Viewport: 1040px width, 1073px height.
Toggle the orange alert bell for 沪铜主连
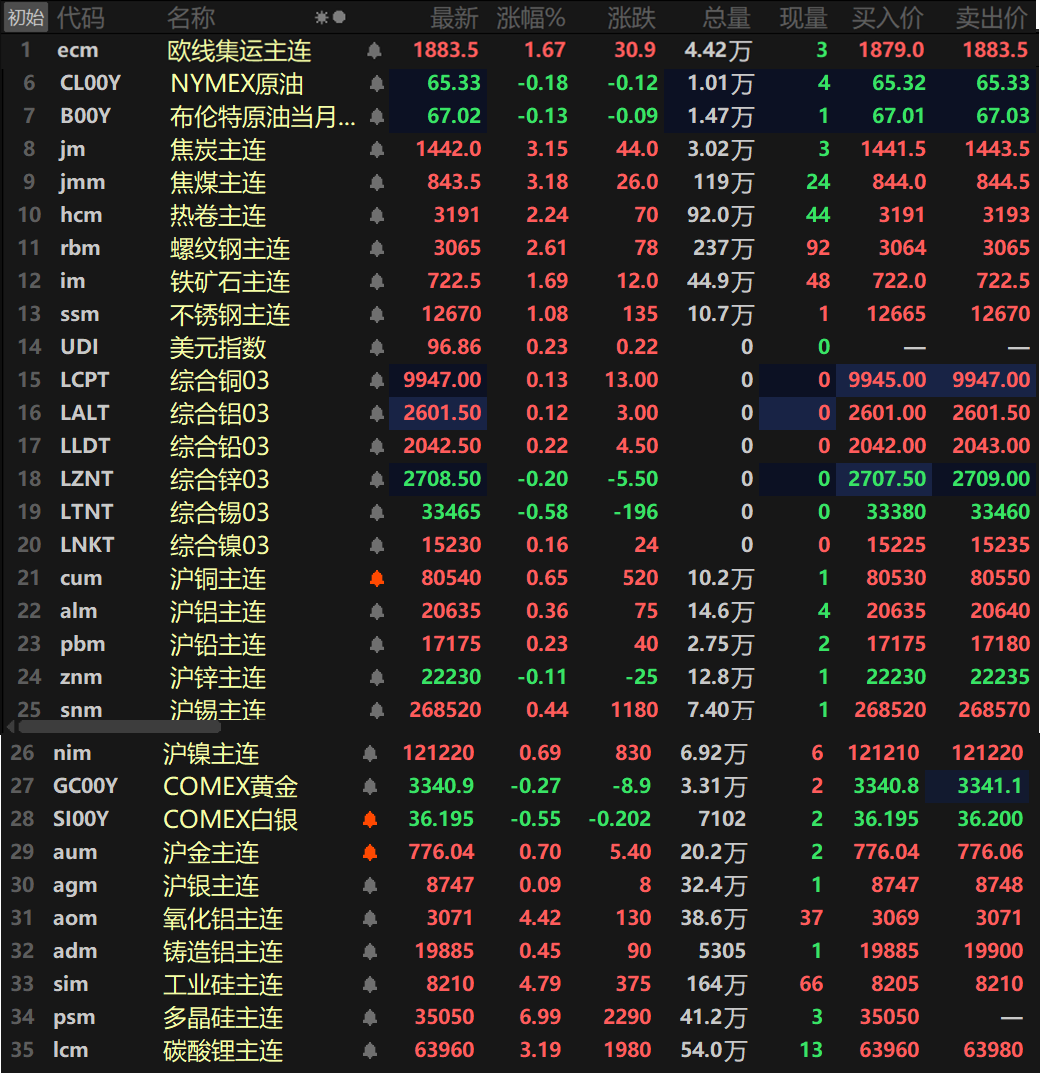(x=377, y=579)
